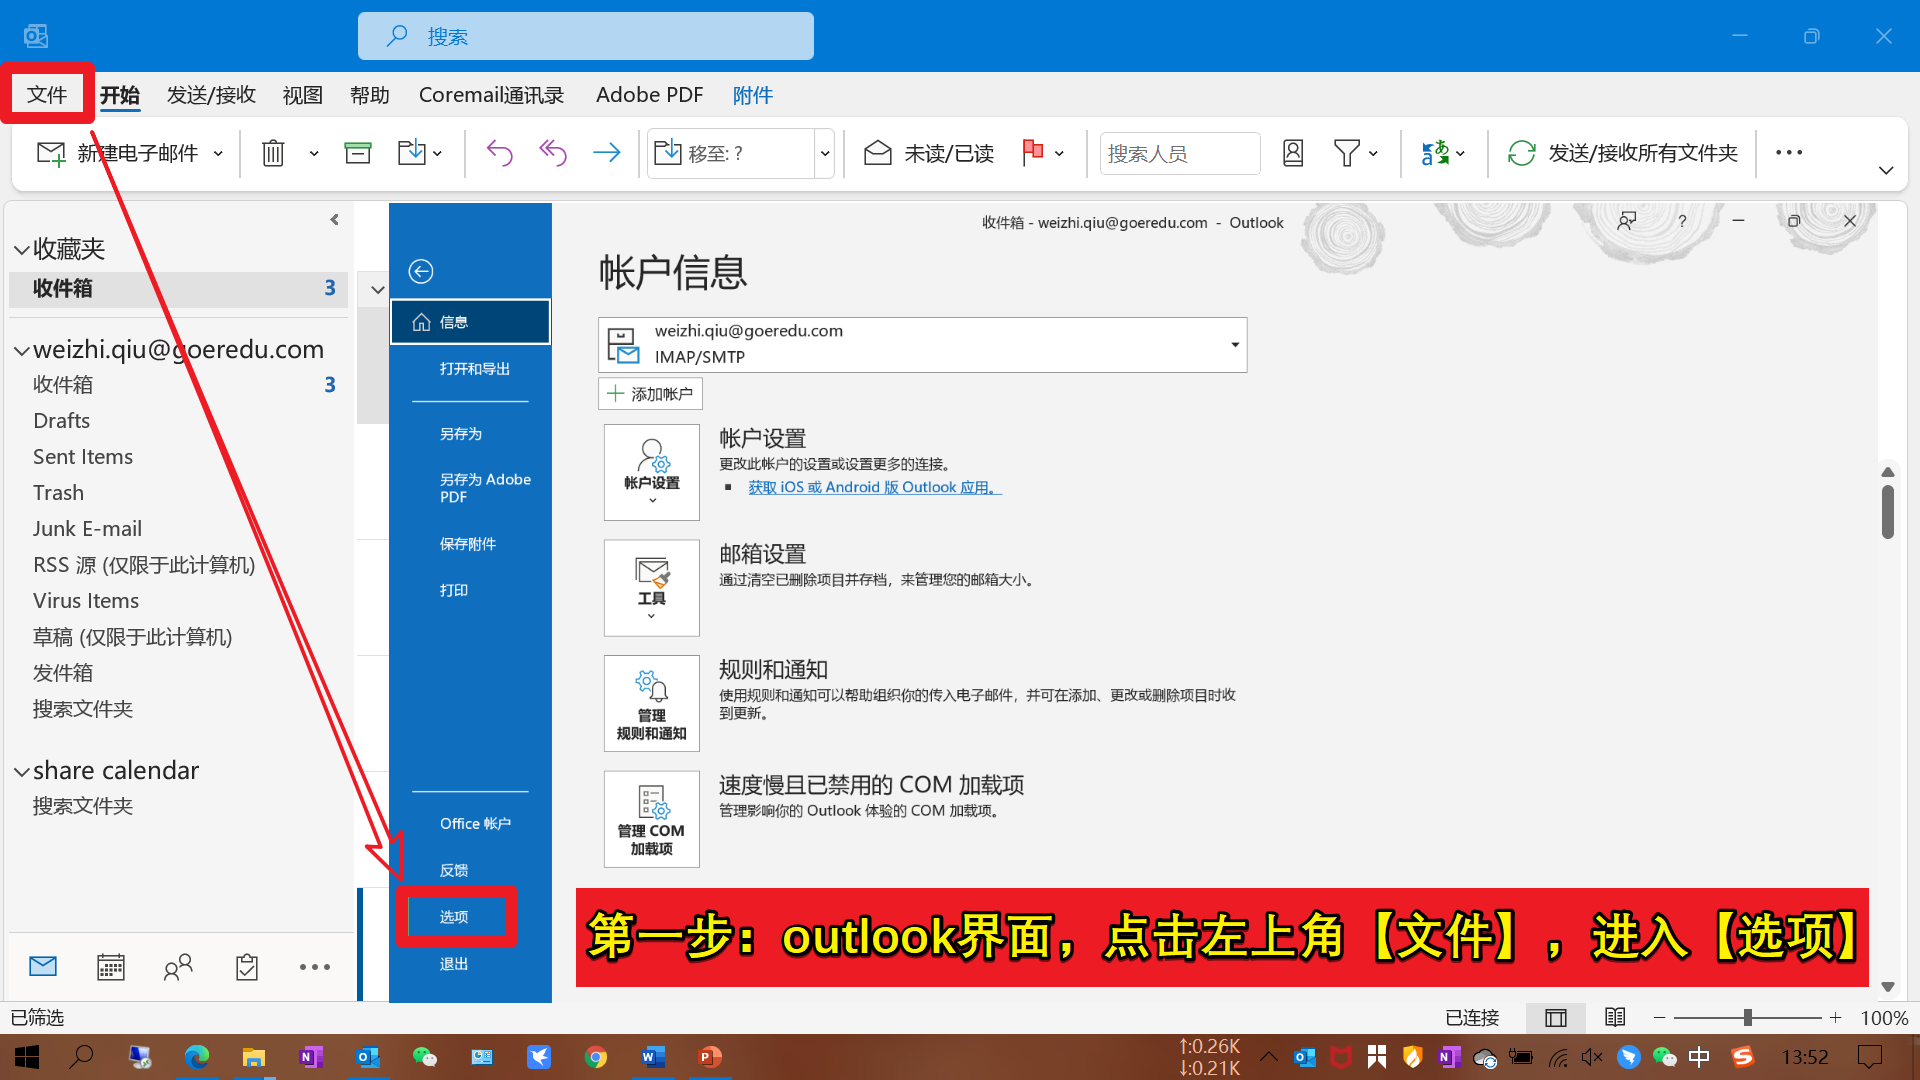Click the get Outlook for iOS or Android link
Screen dimensions: 1920x1080
875,487
